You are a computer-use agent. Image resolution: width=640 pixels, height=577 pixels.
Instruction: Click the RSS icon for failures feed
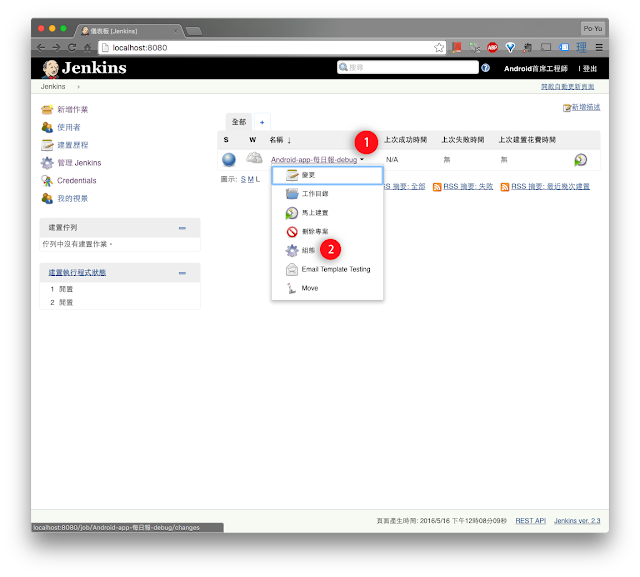437,187
